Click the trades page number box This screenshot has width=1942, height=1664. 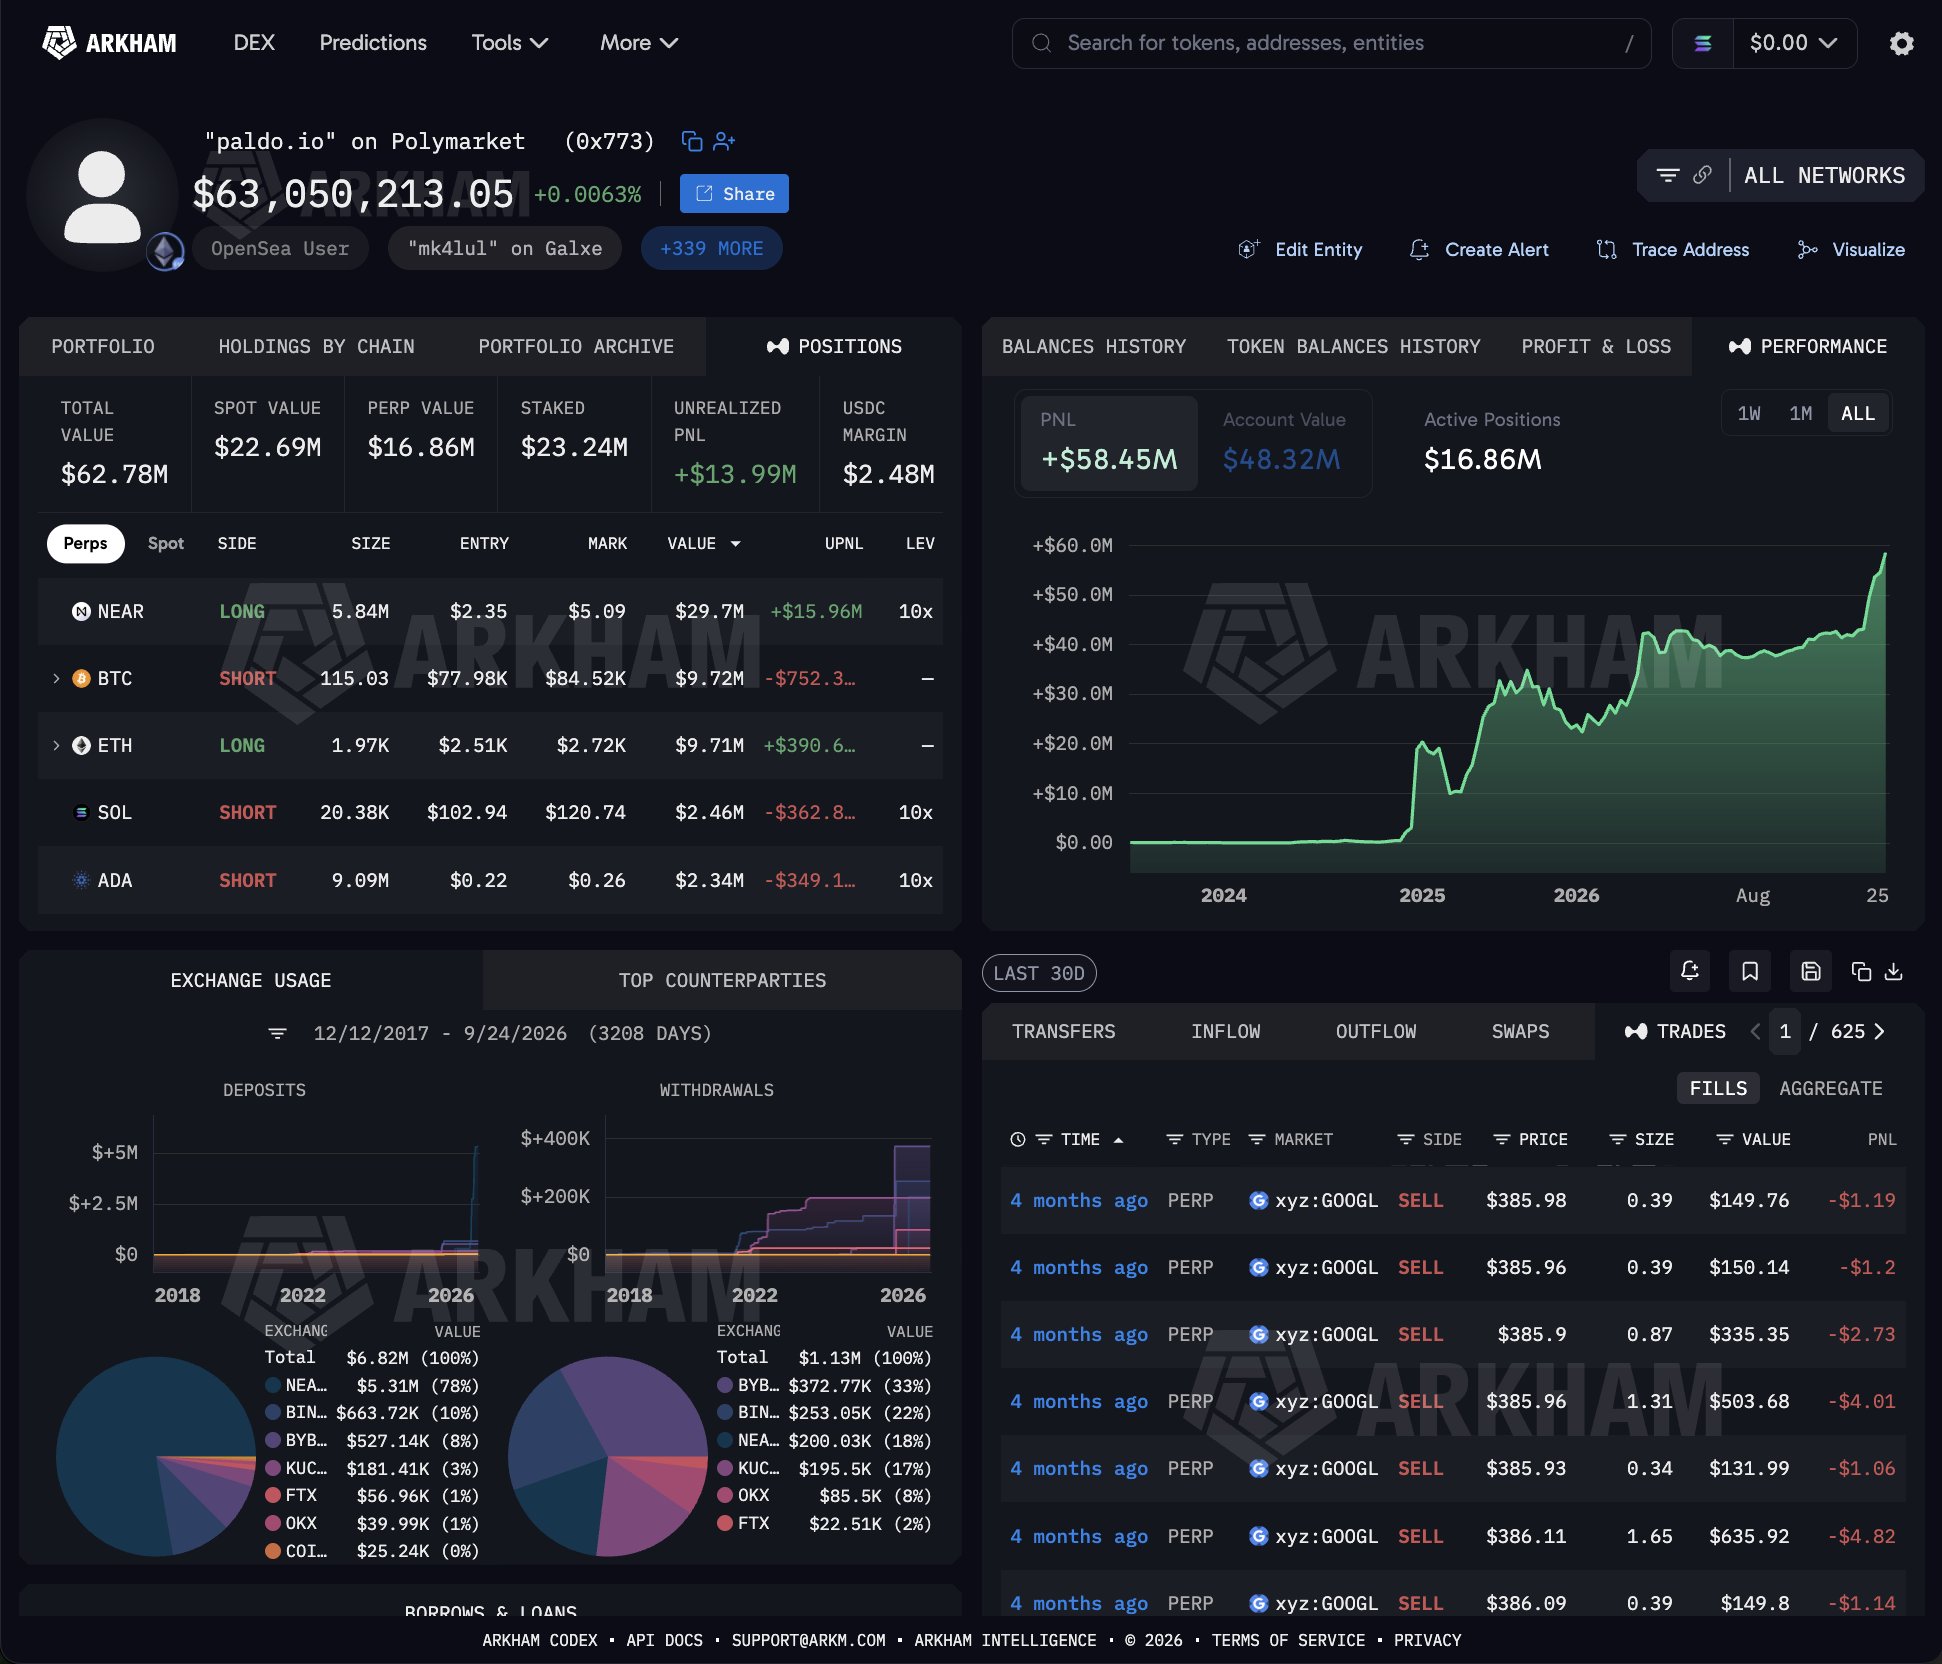(x=1785, y=1031)
